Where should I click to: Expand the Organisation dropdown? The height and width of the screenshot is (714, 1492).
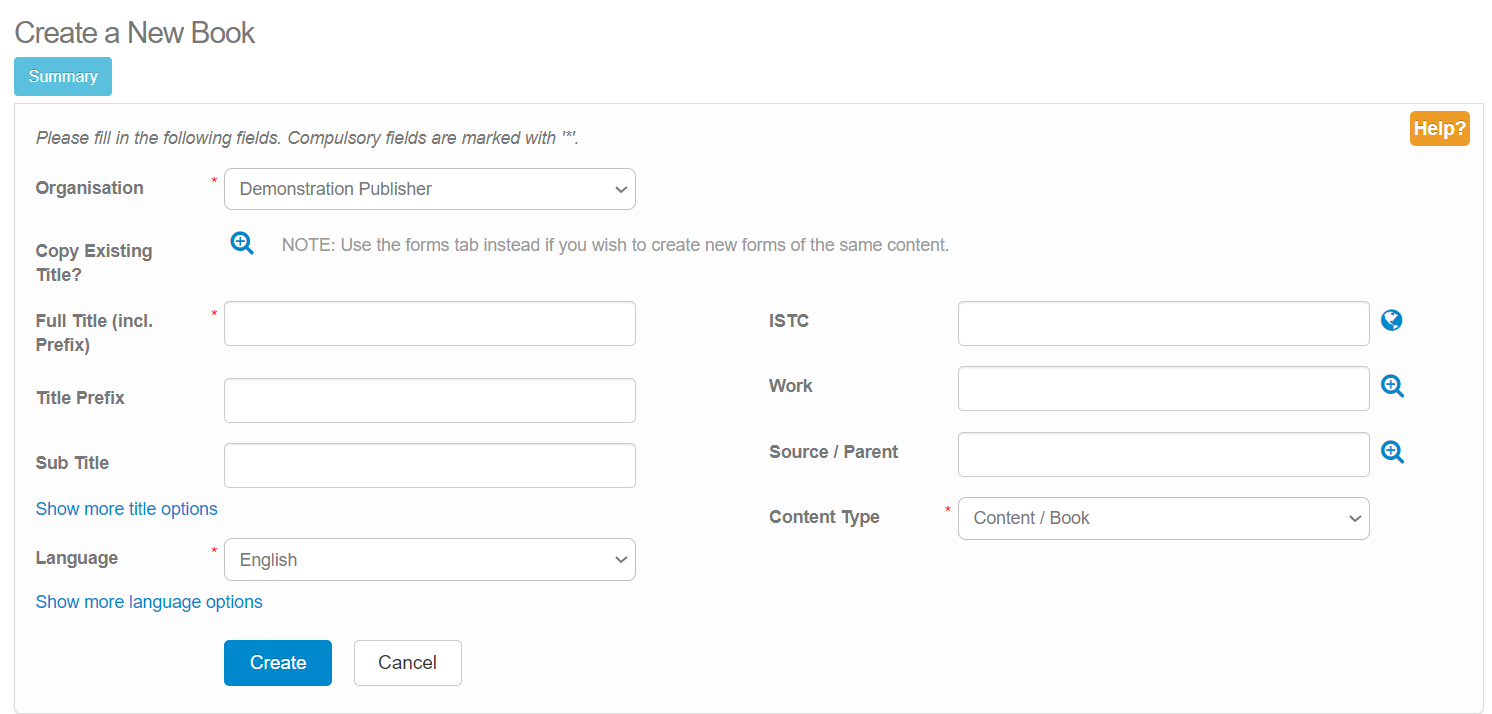tap(429, 189)
